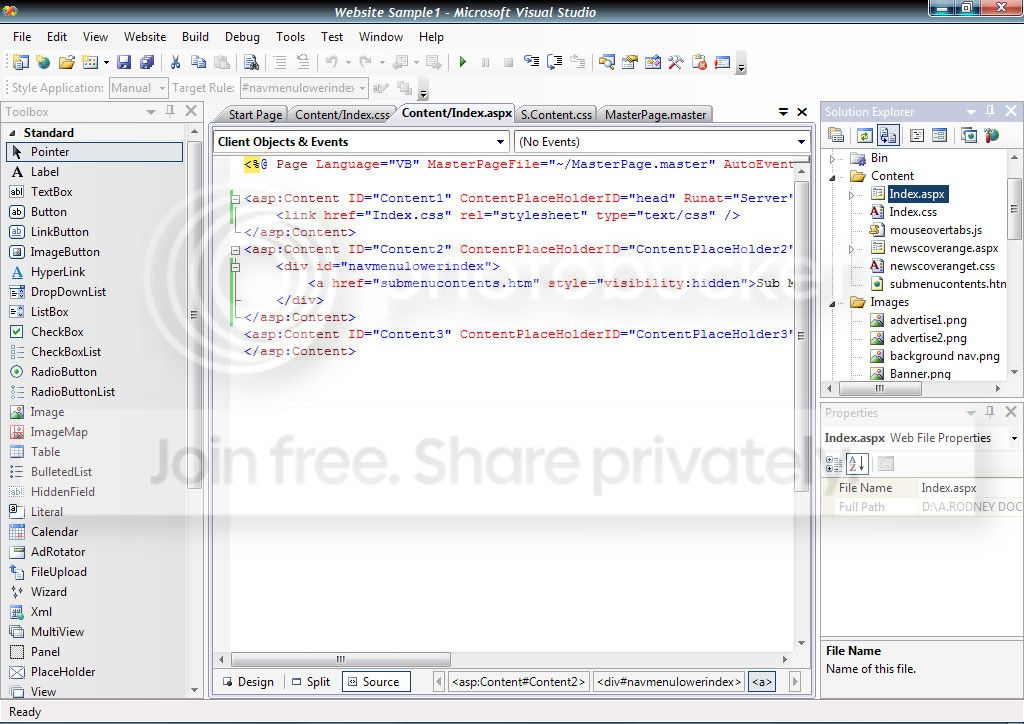The width and height of the screenshot is (1024, 724).
Task: Switch editor to Source view
Action: tap(375, 682)
